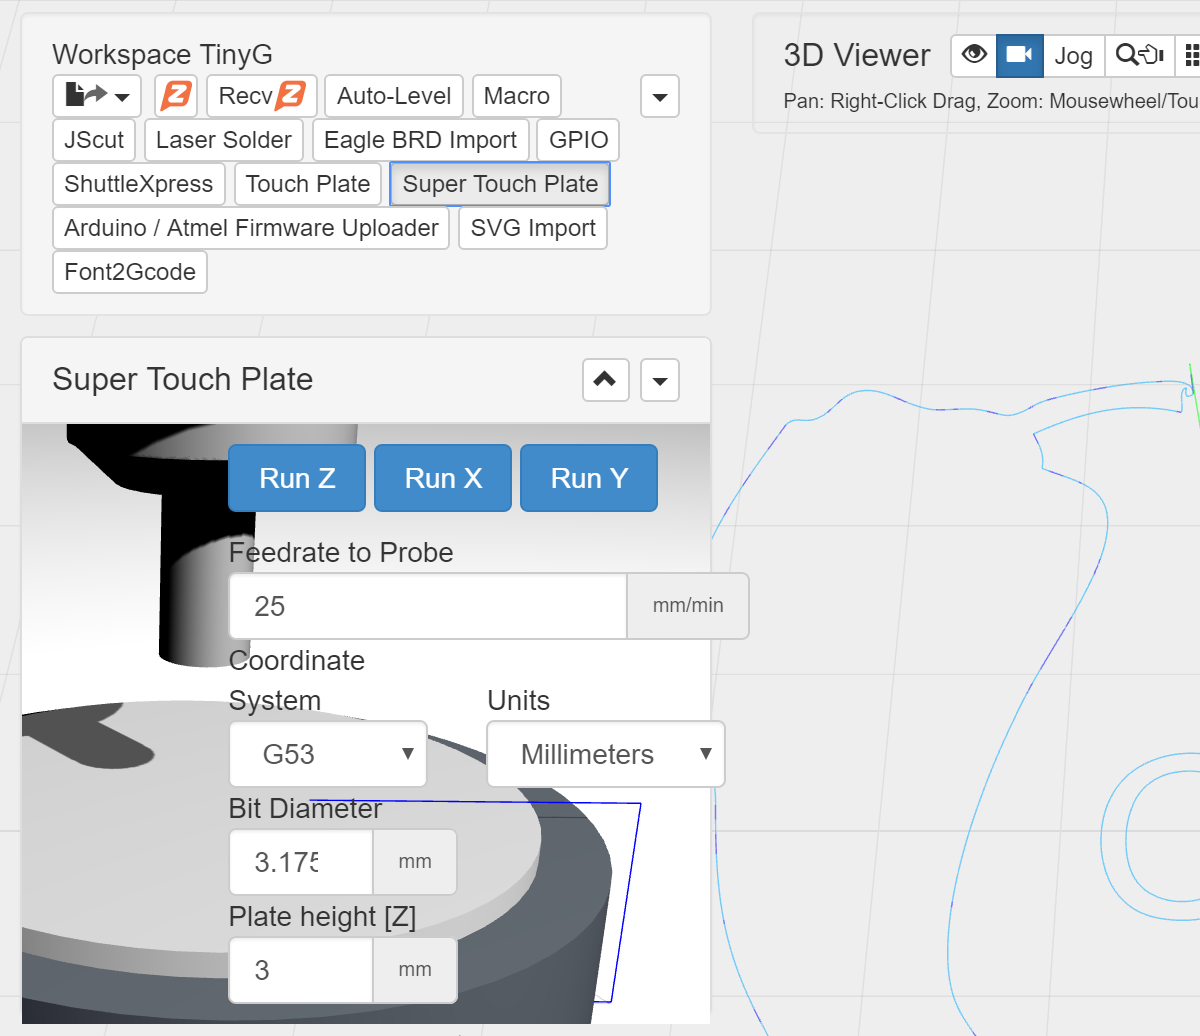Open the Units Millimeters dropdown
The width and height of the screenshot is (1200, 1036).
click(x=605, y=754)
